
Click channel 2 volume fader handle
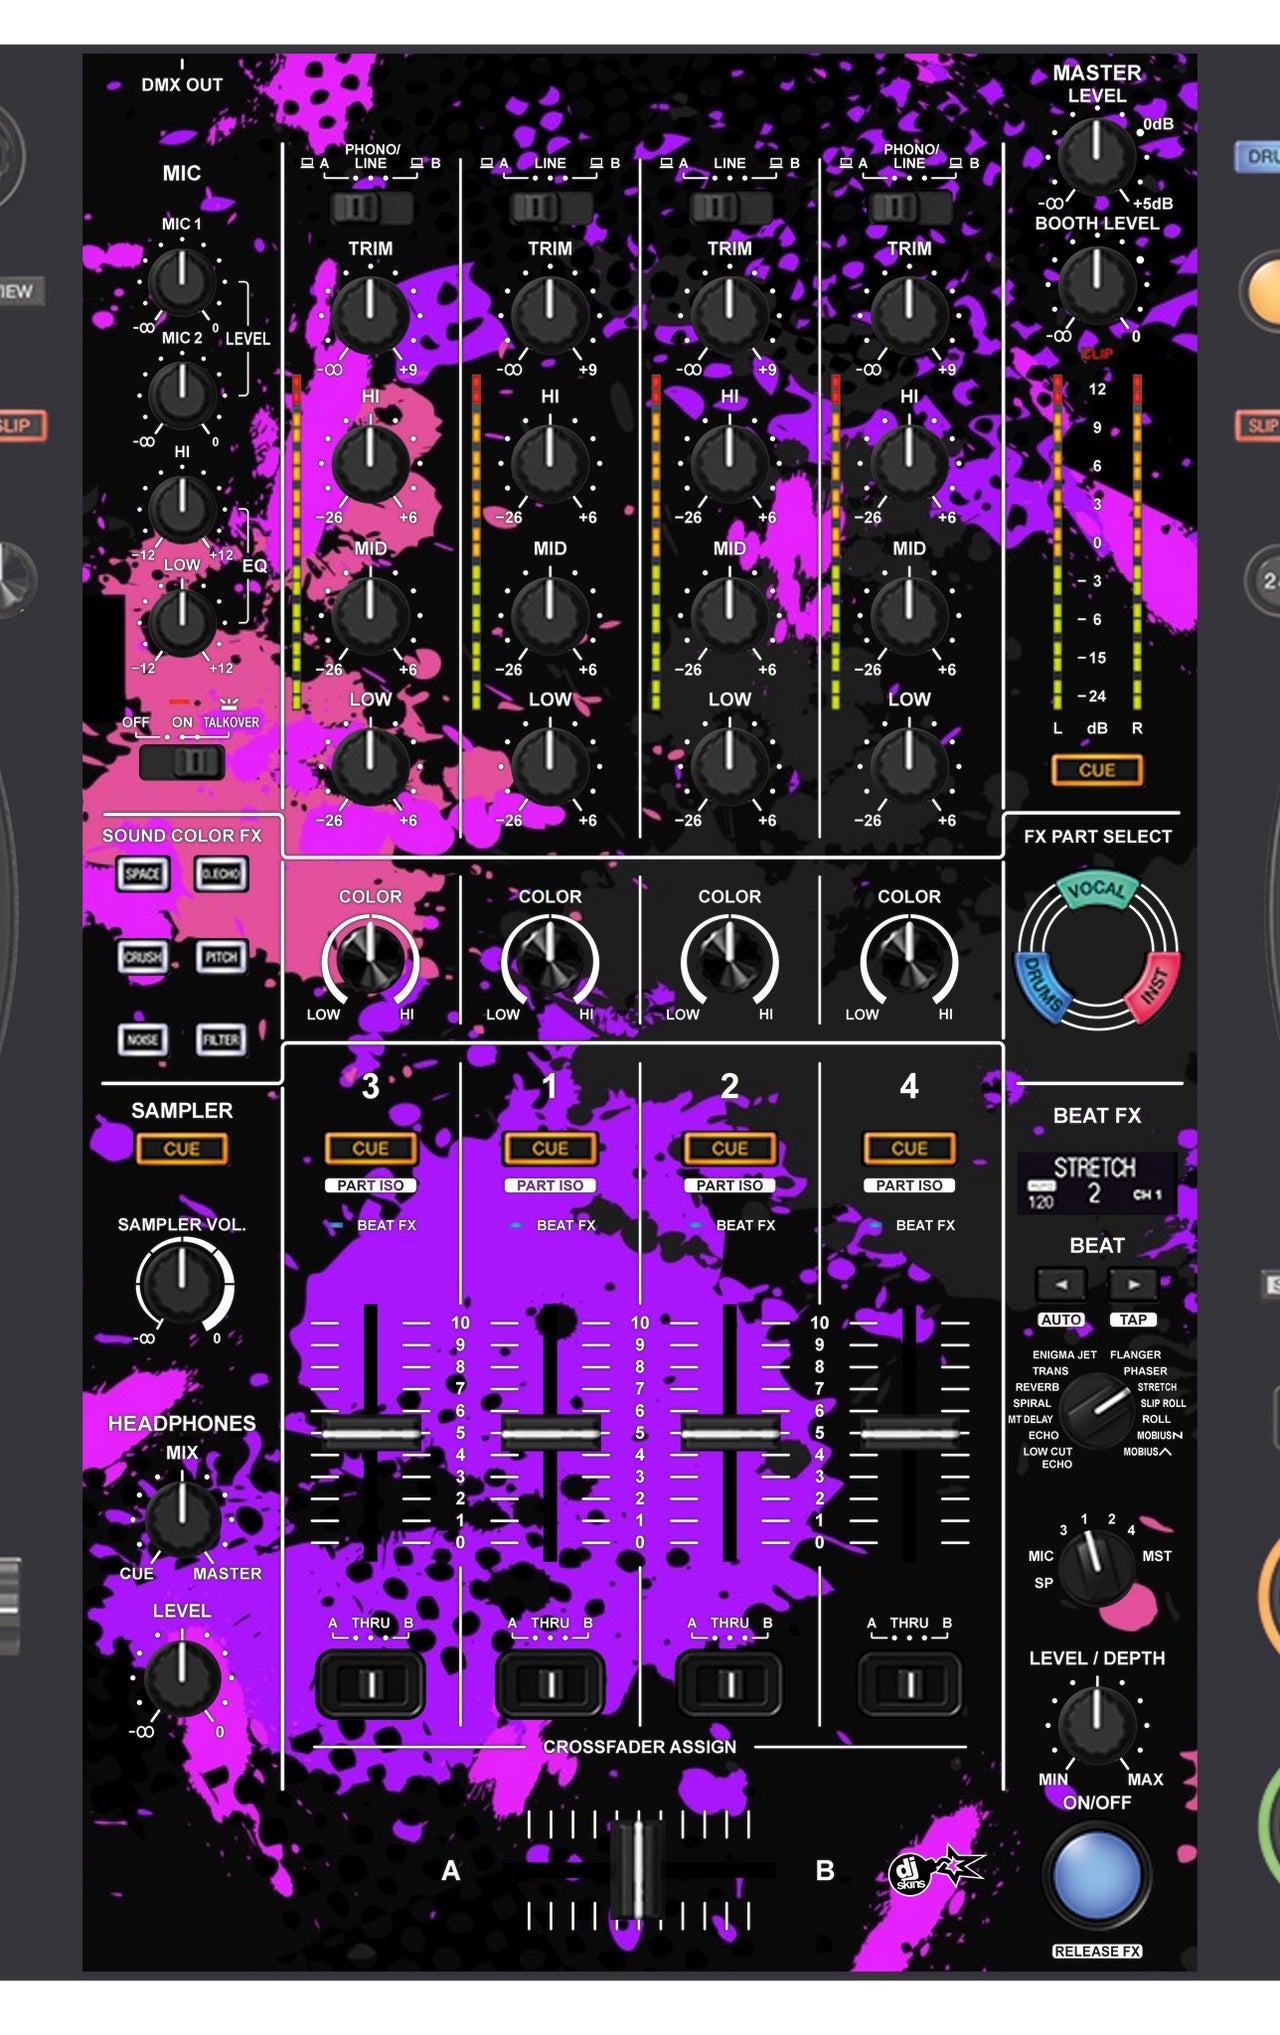[730, 1433]
